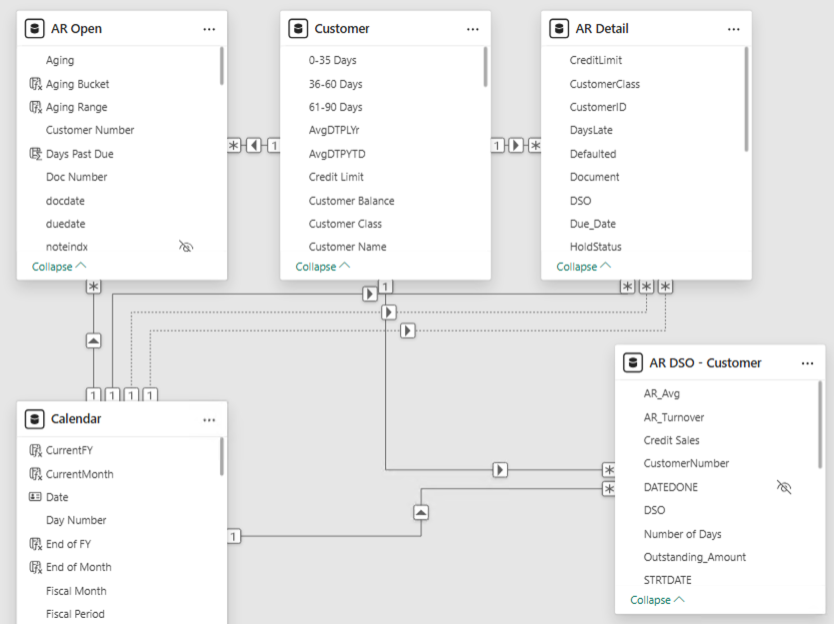834x624 pixels.
Task: Click filter direction arrow between Customer and AR Detail
Action: coord(516,146)
